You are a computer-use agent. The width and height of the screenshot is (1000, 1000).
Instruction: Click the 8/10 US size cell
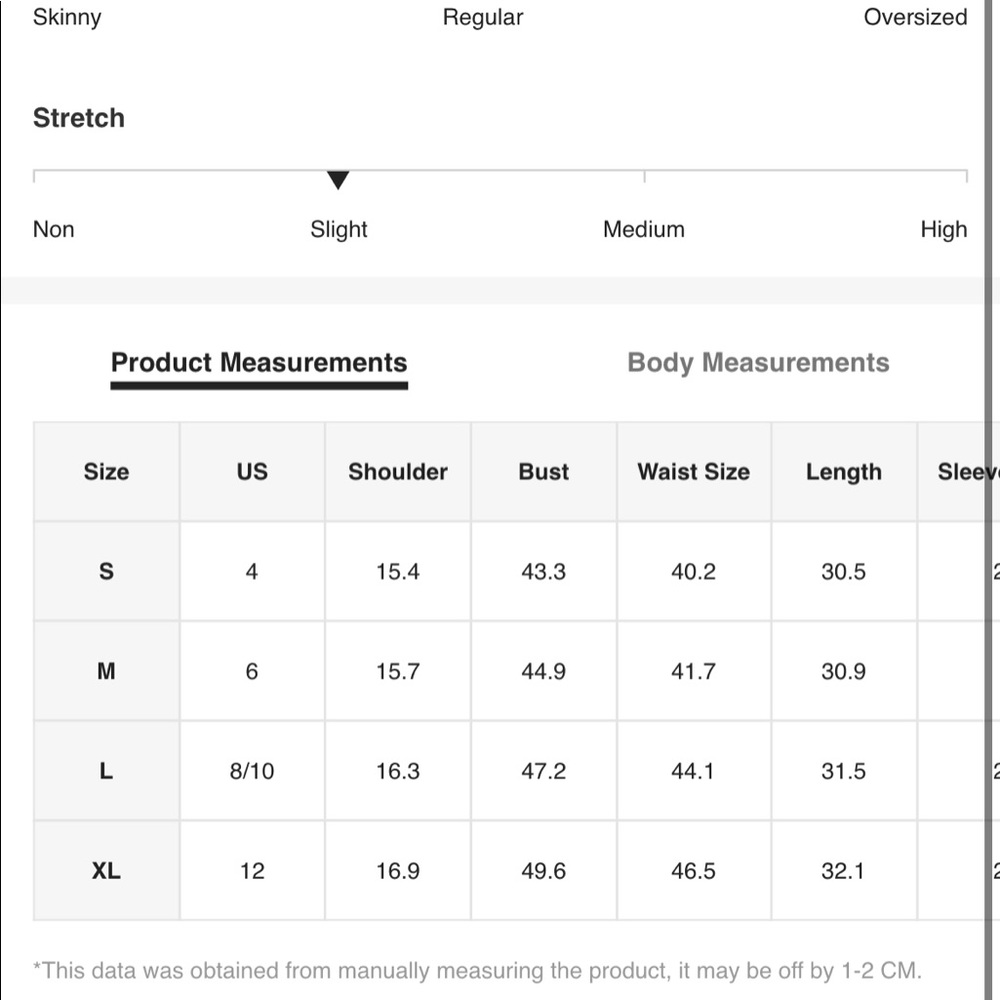pyautogui.click(x=252, y=771)
